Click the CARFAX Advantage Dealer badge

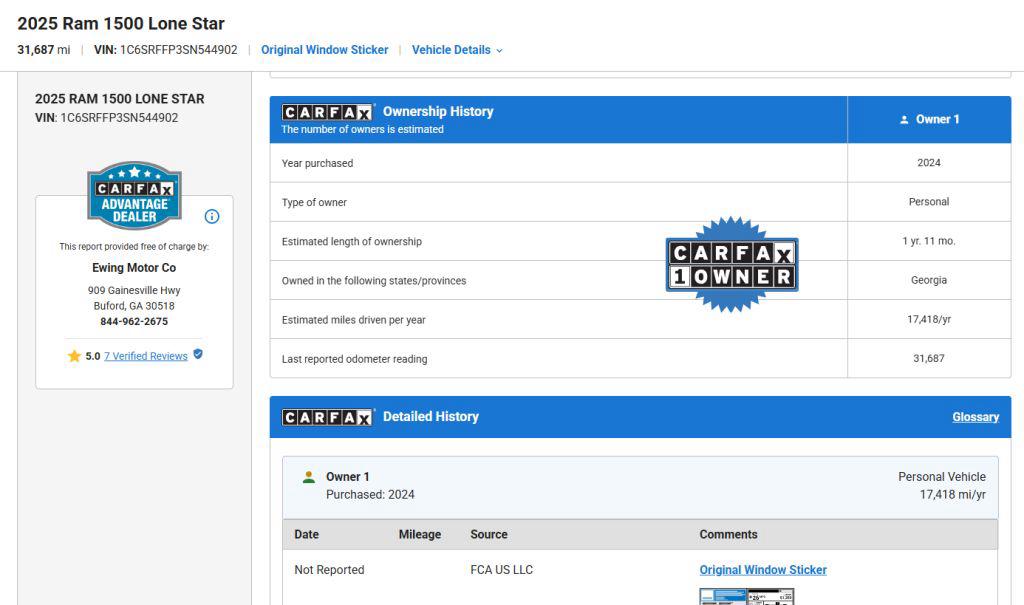(135, 196)
